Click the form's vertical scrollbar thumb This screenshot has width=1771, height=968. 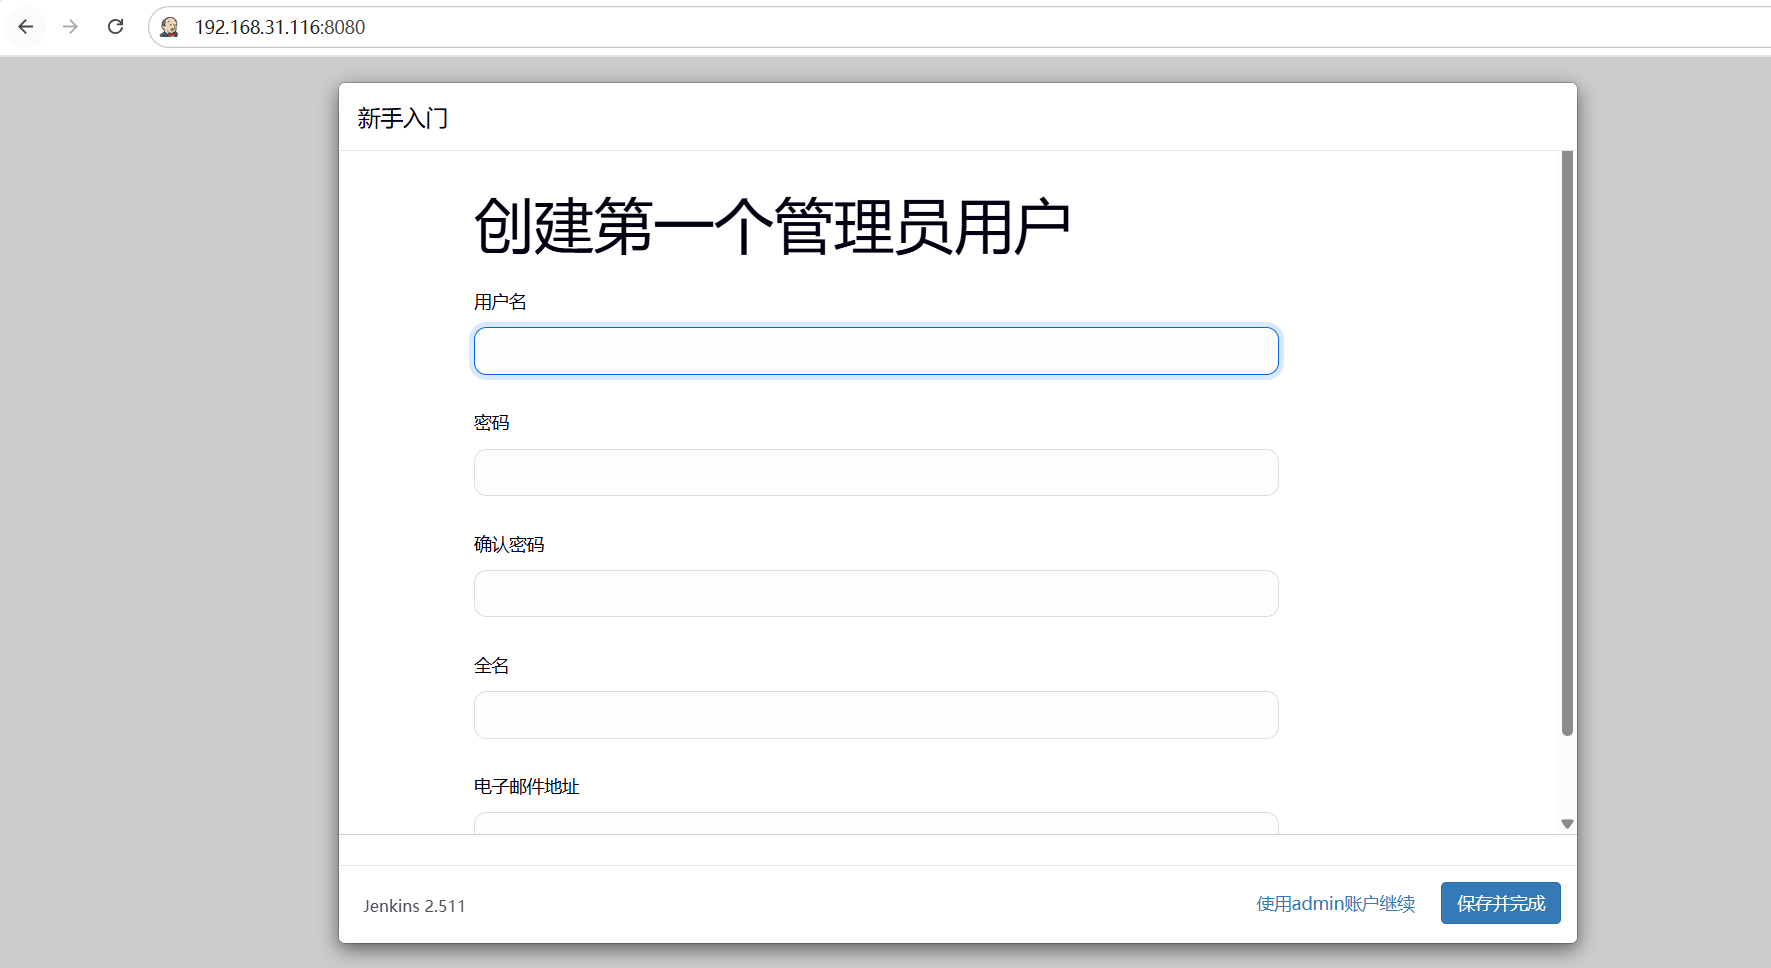click(1567, 443)
